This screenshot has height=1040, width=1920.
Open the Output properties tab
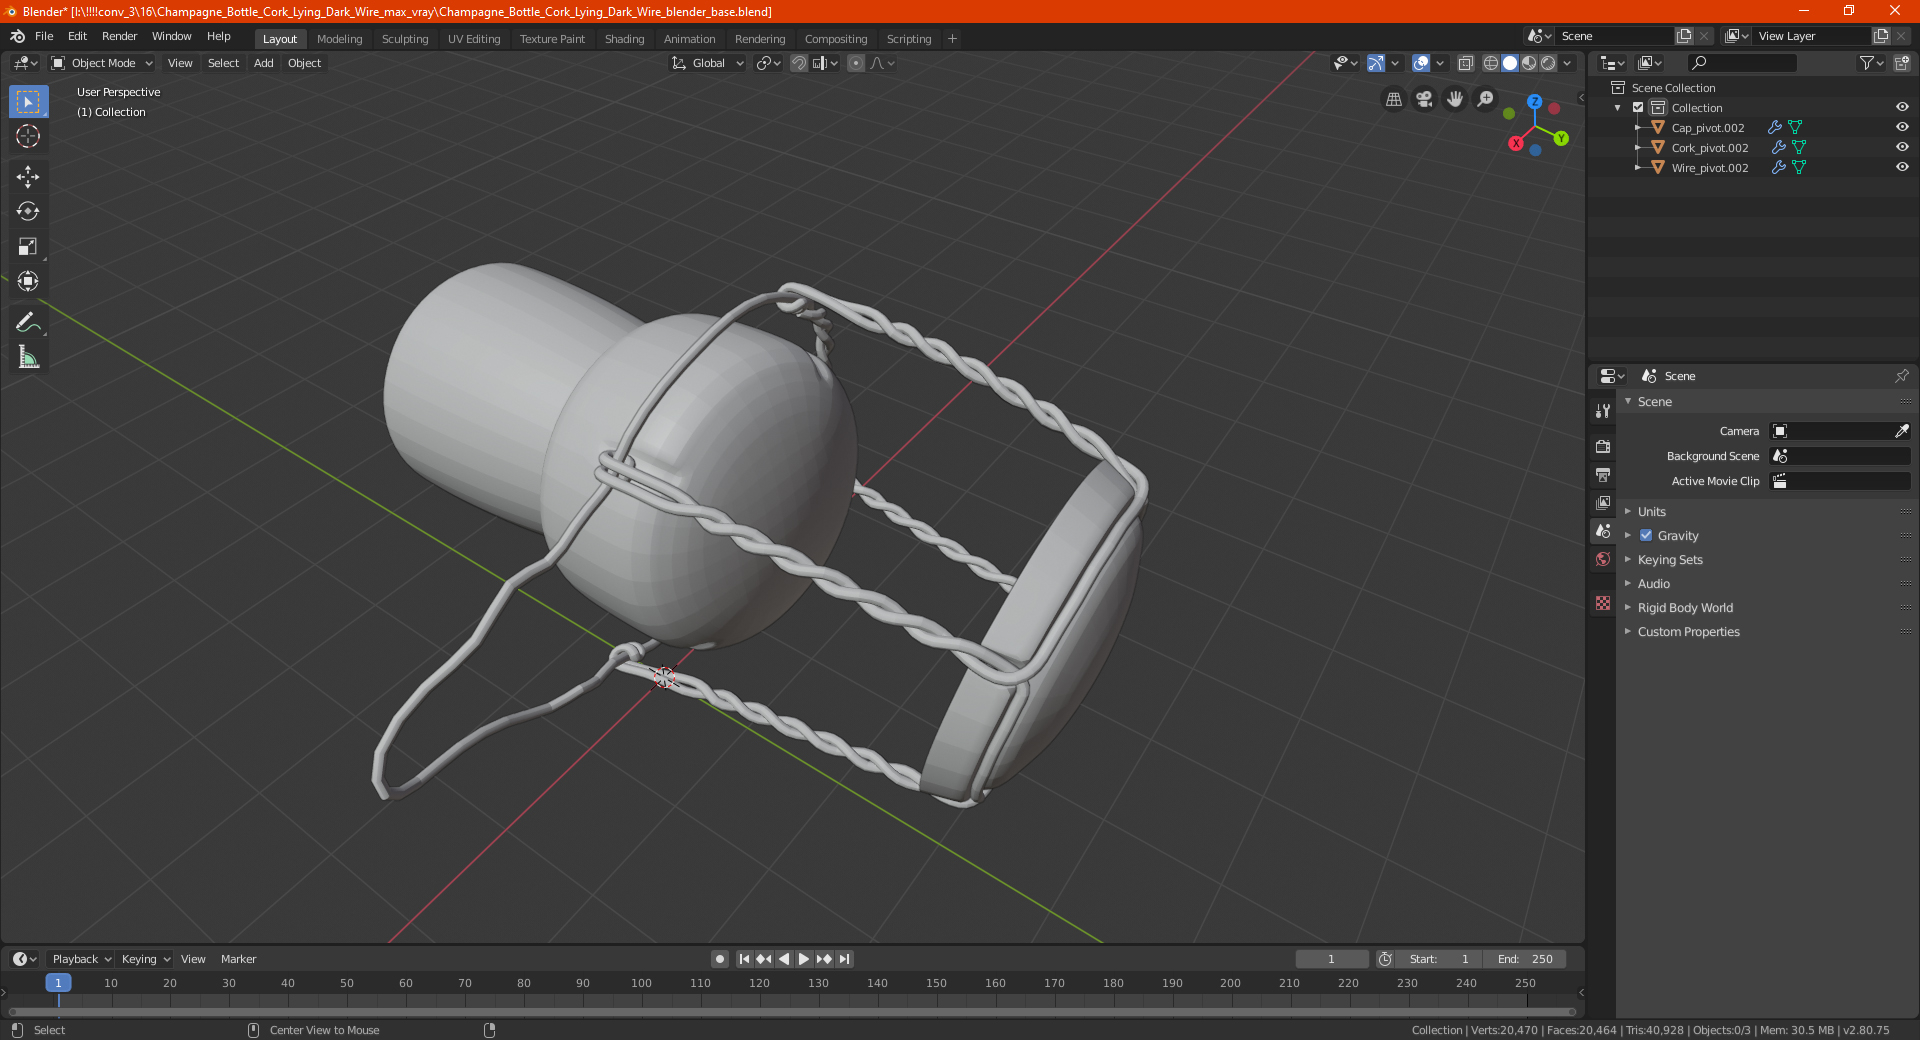[x=1603, y=474]
